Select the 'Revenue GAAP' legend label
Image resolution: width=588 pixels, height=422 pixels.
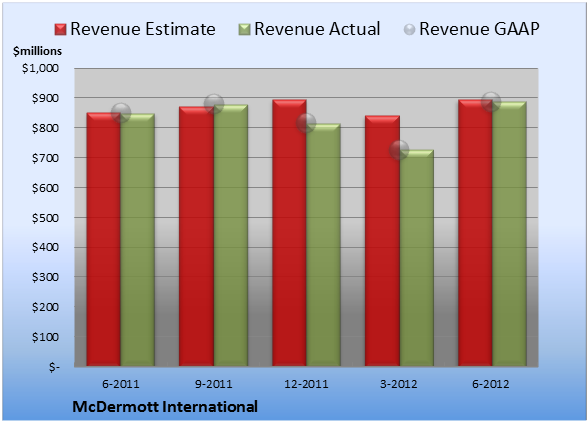(479, 29)
